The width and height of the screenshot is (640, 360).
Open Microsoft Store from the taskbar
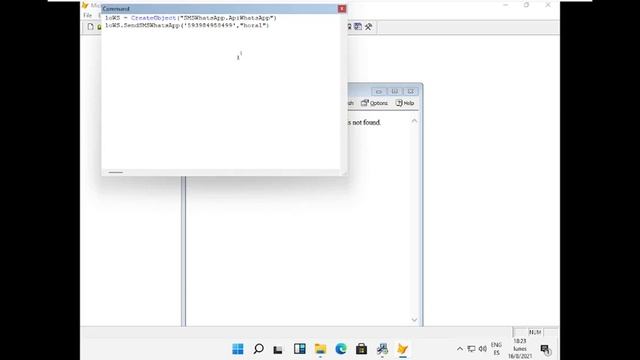click(361, 349)
